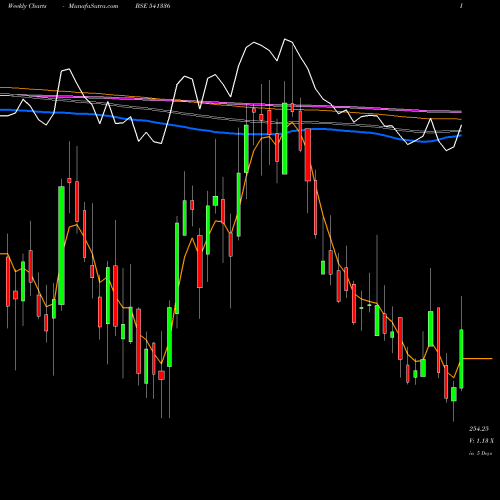The width and height of the screenshot is (500, 500).
Task: Click the tallest green candle near the chart peak
Action: point(285,139)
